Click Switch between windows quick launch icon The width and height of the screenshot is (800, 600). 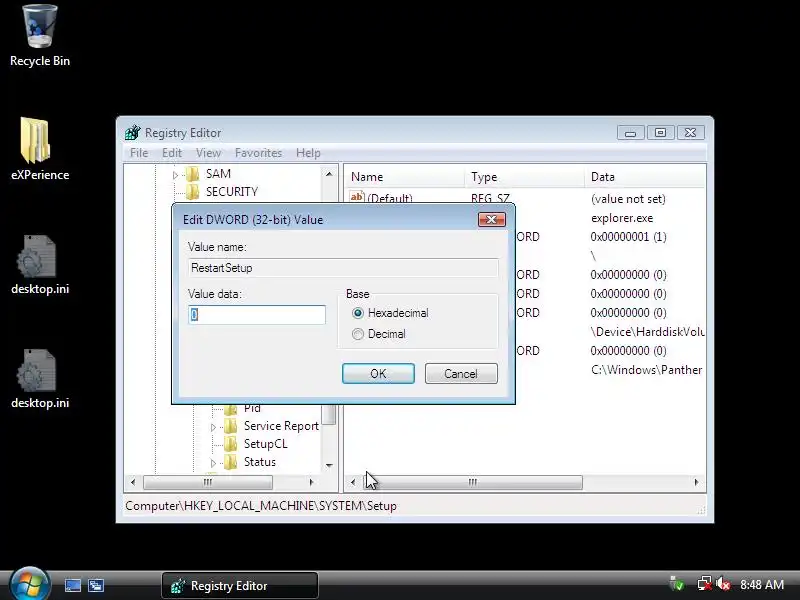click(x=96, y=585)
